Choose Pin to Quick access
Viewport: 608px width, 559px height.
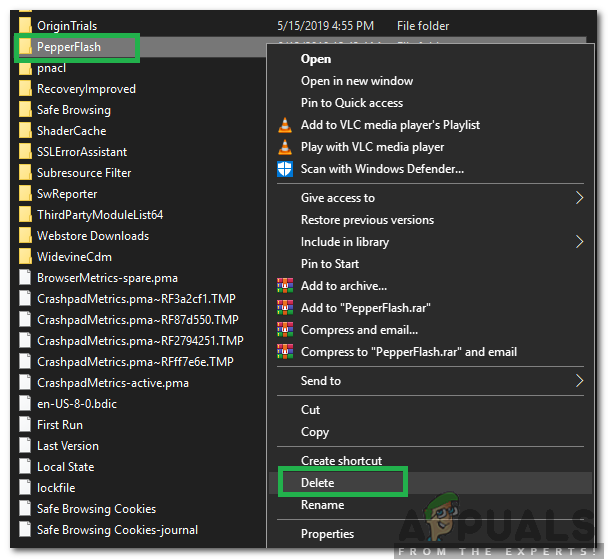[x=352, y=103]
